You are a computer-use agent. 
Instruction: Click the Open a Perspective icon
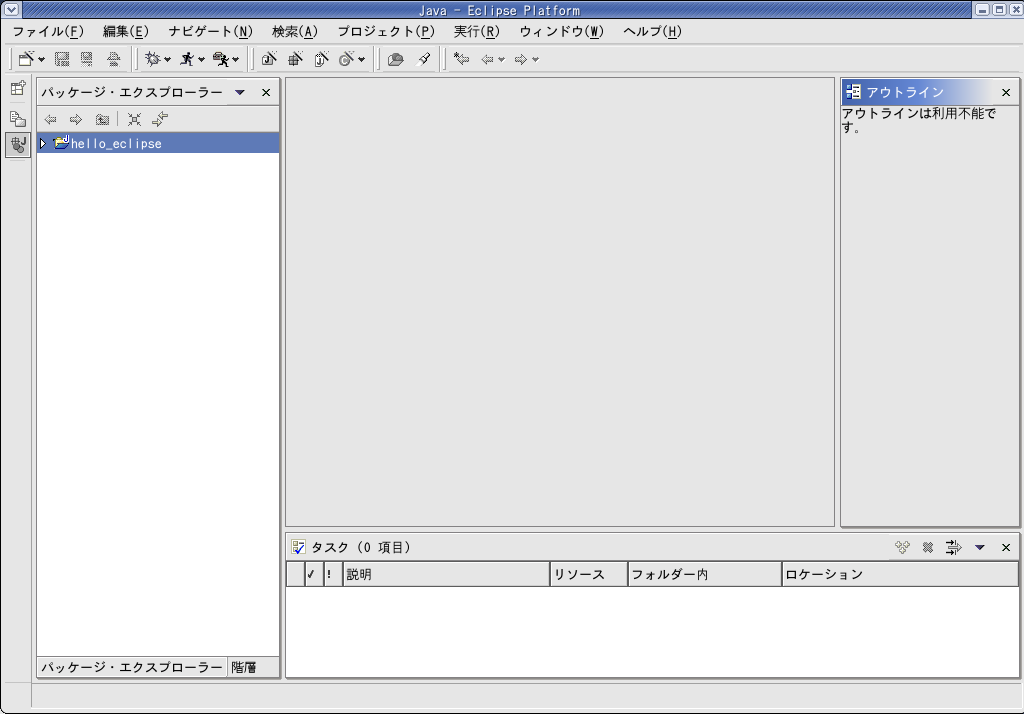(18, 89)
